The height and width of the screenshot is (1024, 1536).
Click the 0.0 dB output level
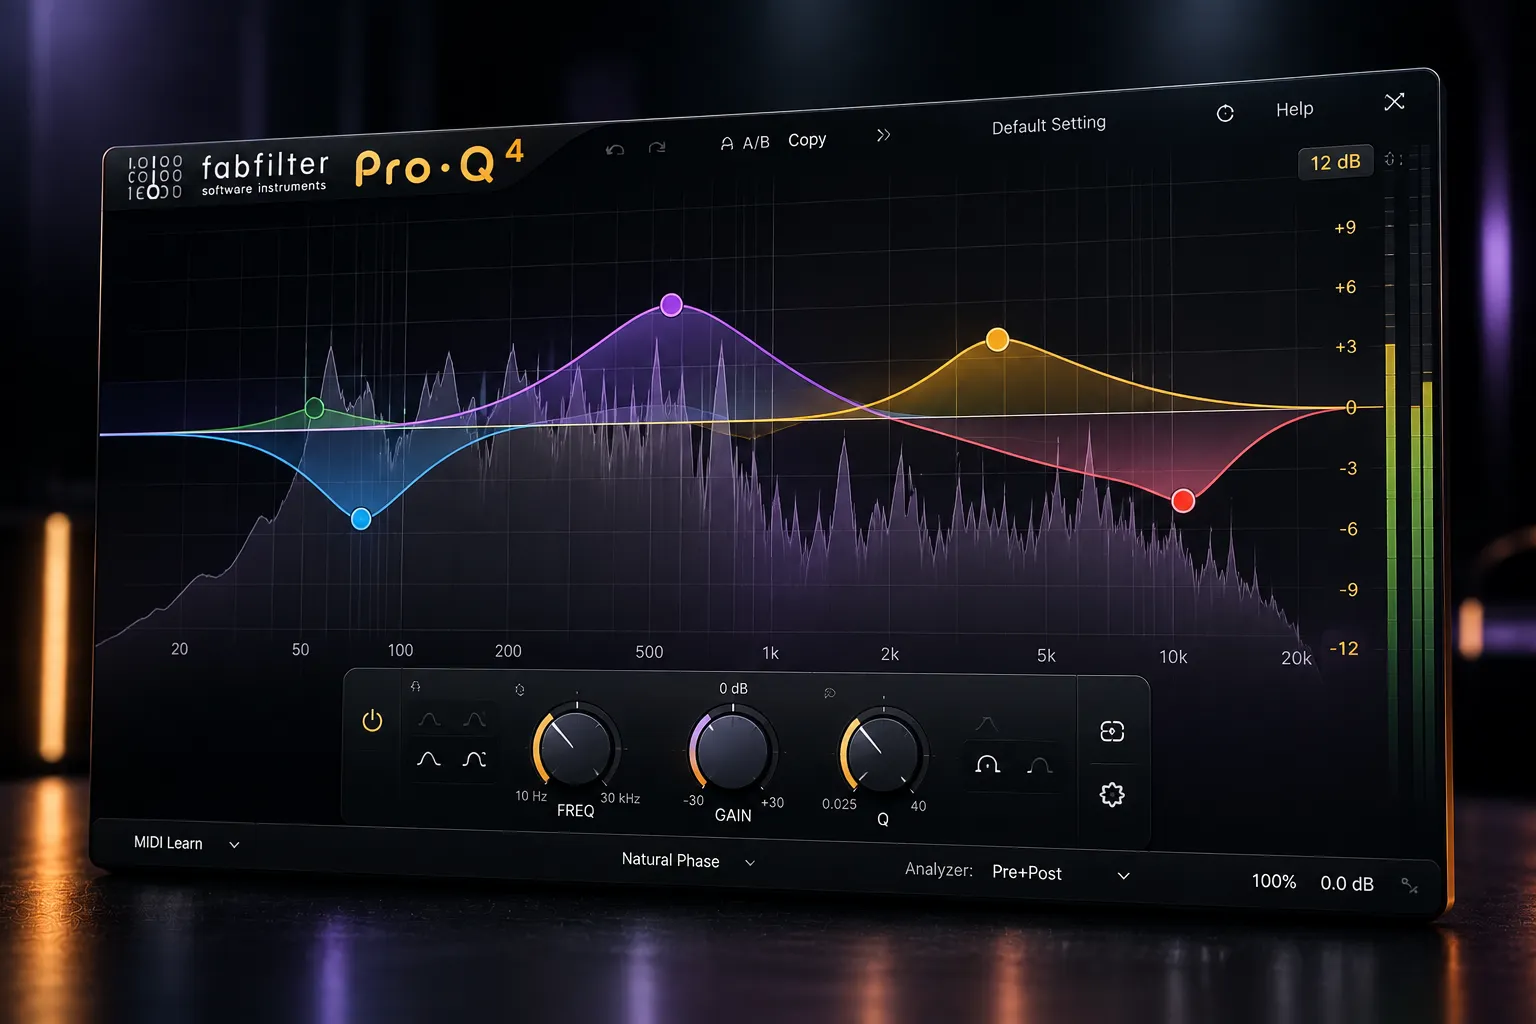pos(1347,883)
